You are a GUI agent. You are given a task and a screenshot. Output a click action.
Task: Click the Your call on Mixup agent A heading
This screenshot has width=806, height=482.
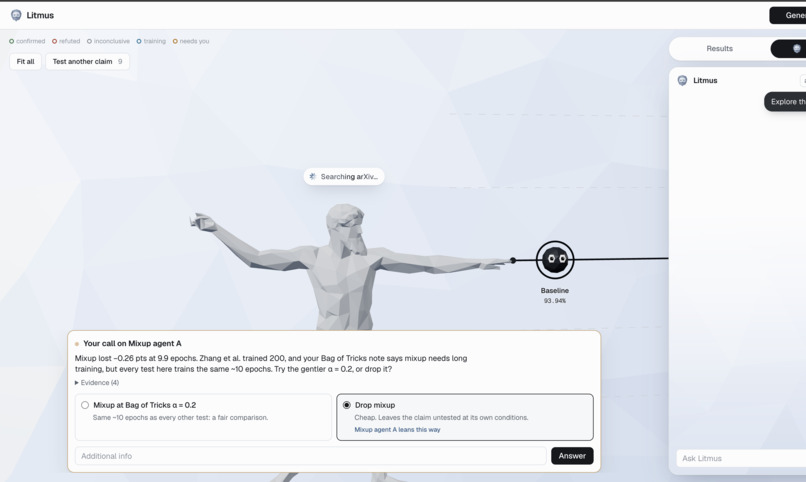click(x=132, y=343)
